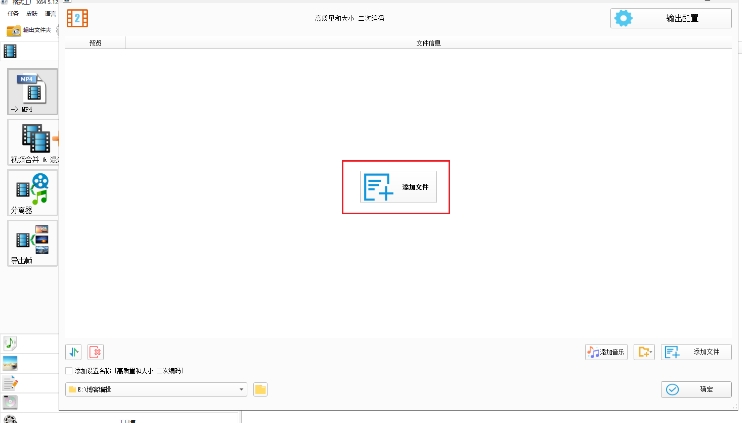Click the red remove-file icon at bottom left
This screenshot has width=742, height=423.
95,352
